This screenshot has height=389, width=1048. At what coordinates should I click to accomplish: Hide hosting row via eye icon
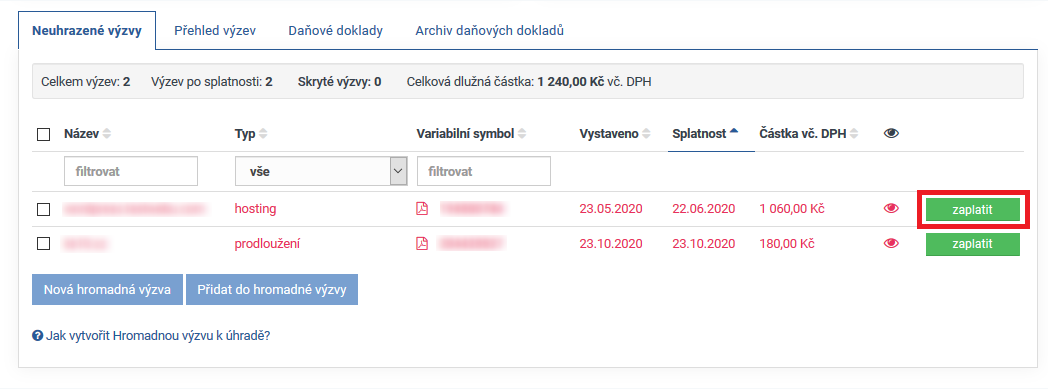(891, 209)
